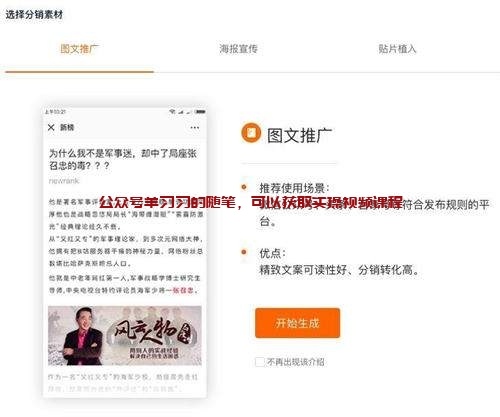Click the orange bullet beside 优点

click(x=244, y=252)
